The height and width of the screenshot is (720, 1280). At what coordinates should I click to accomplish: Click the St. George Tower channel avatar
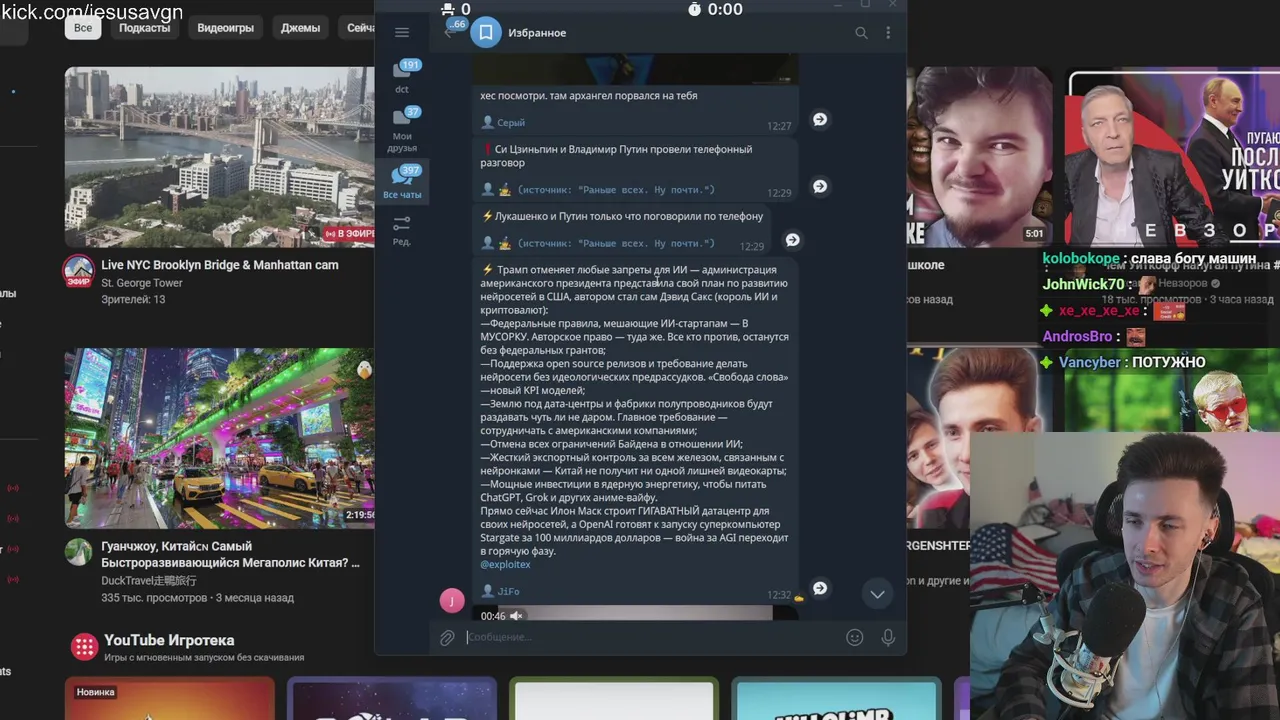(x=79, y=271)
